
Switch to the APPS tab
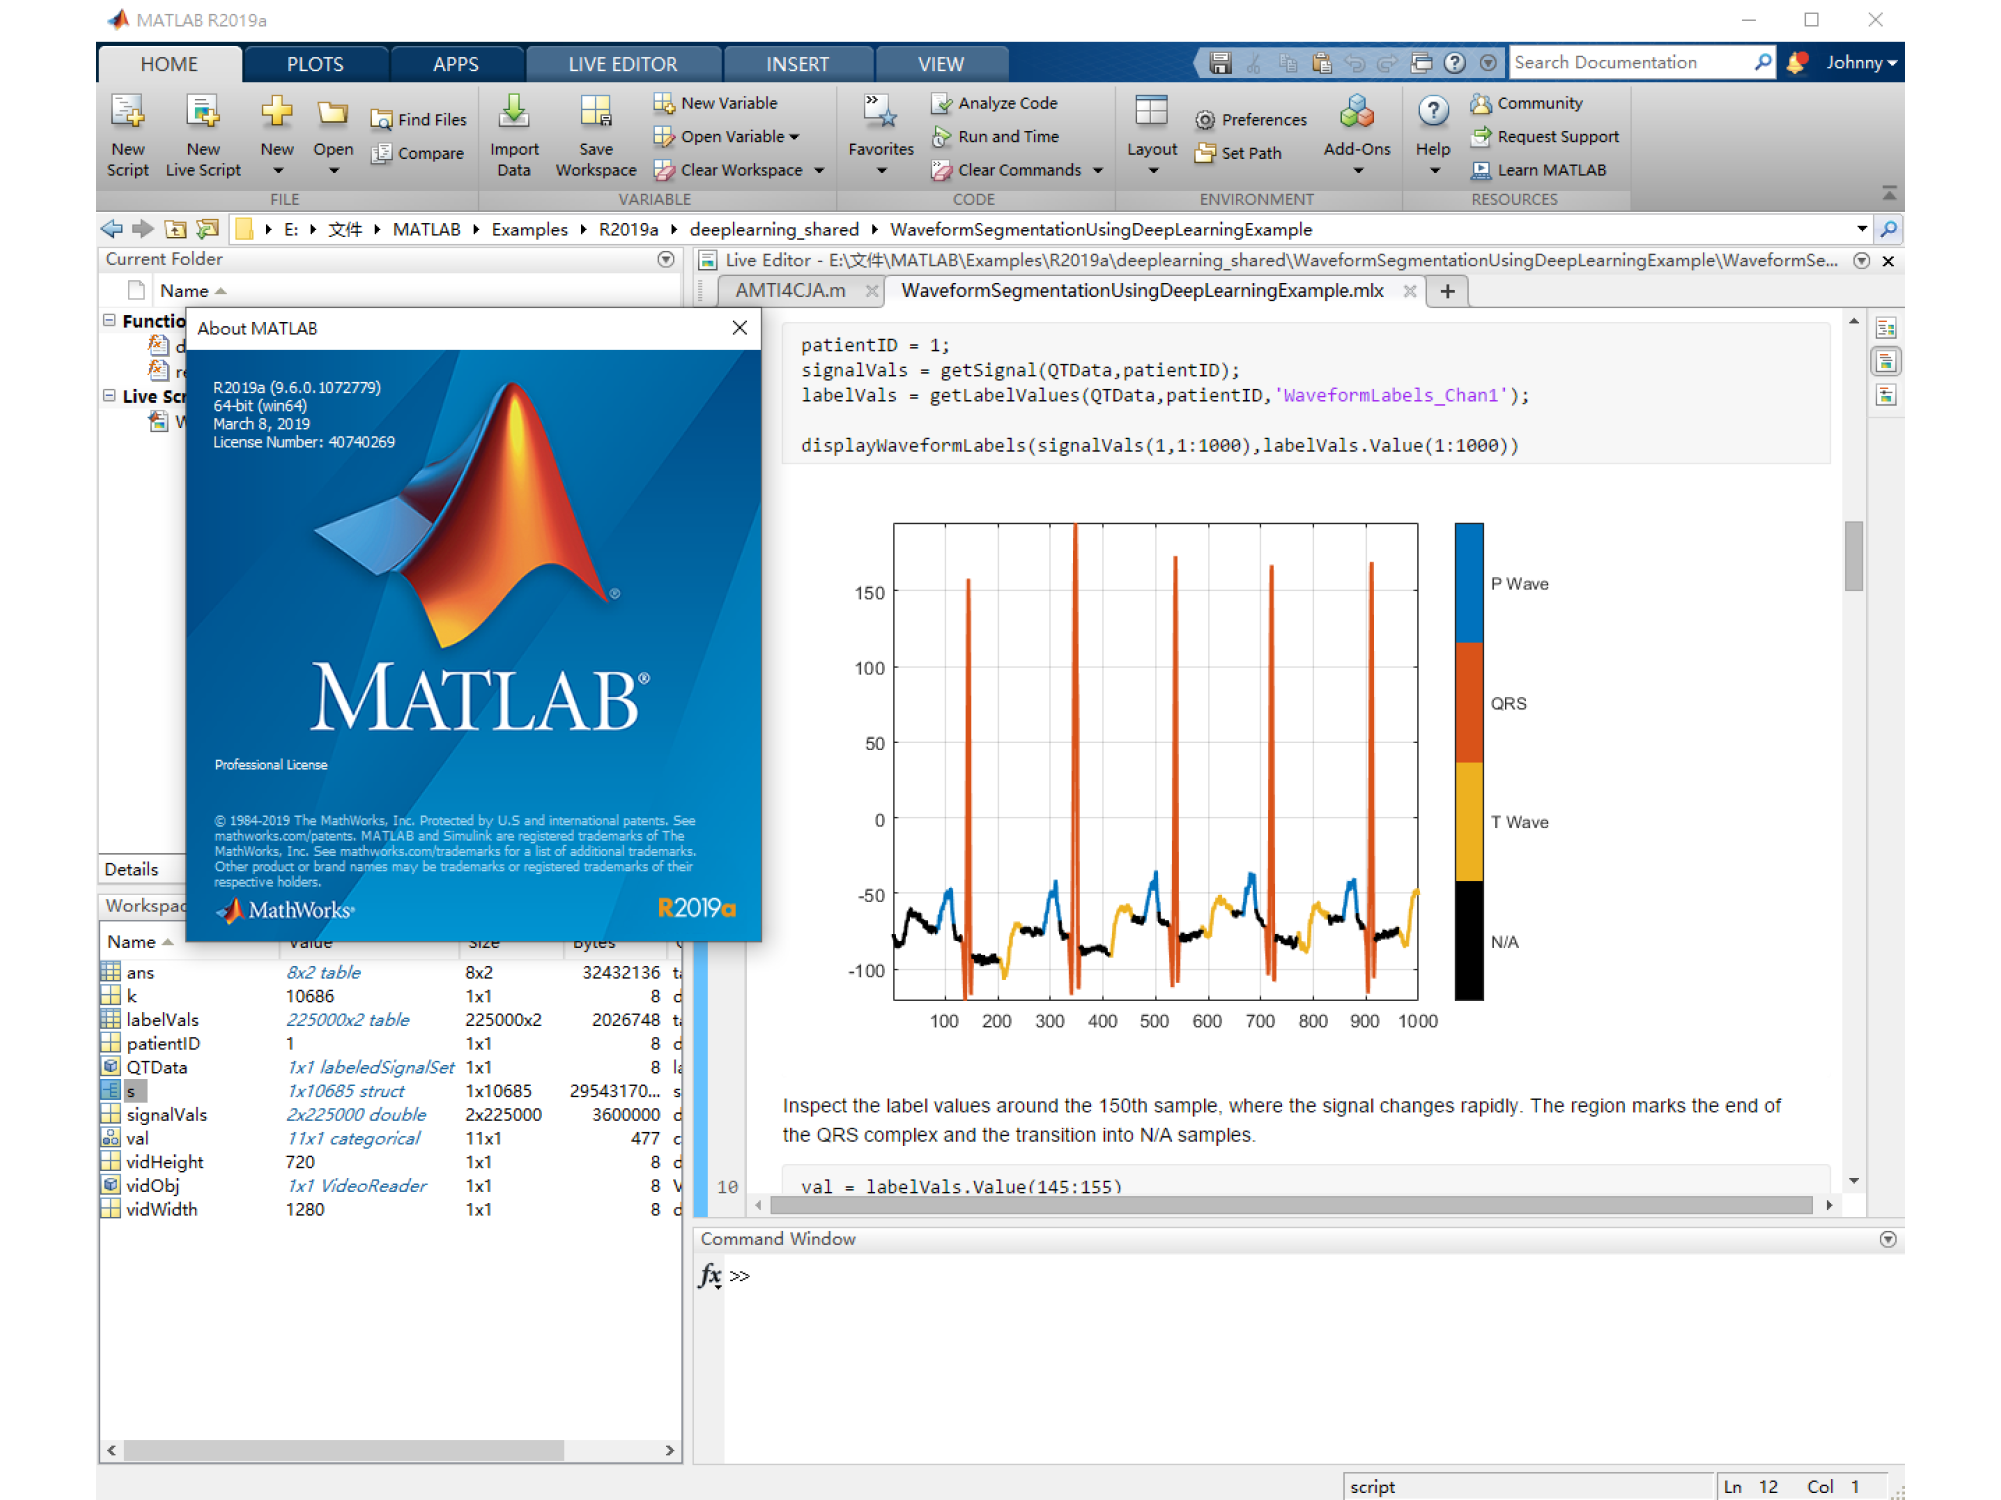456,64
